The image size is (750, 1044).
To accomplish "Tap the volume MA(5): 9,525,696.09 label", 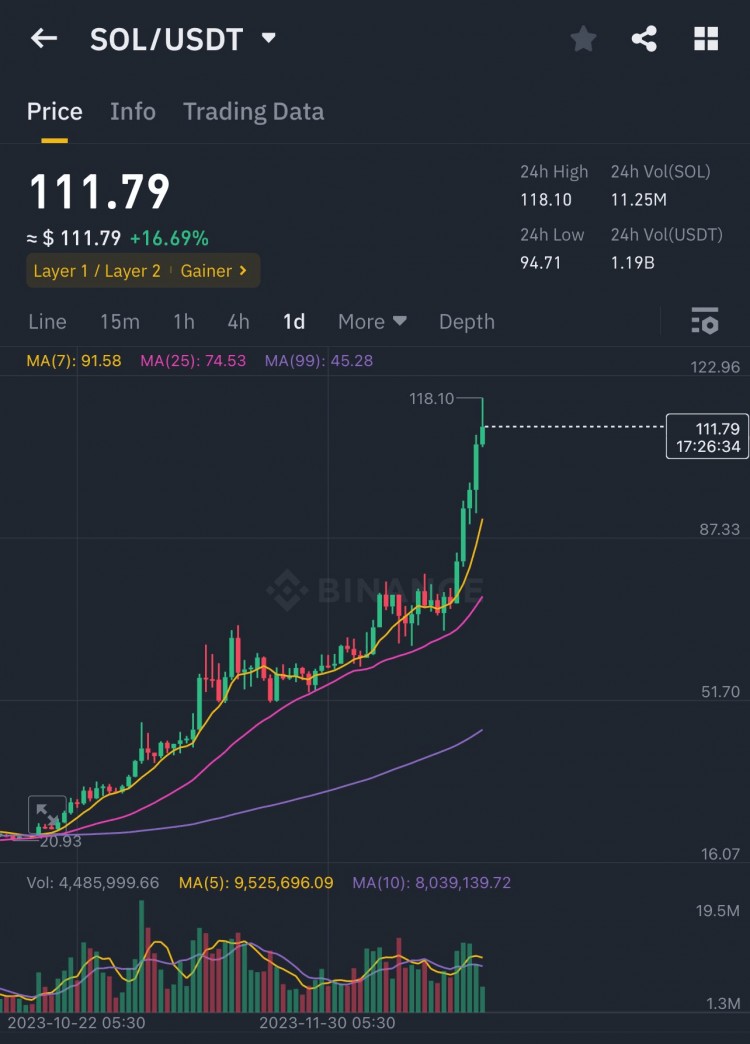I will pyautogui.click(x=256, y=883).
